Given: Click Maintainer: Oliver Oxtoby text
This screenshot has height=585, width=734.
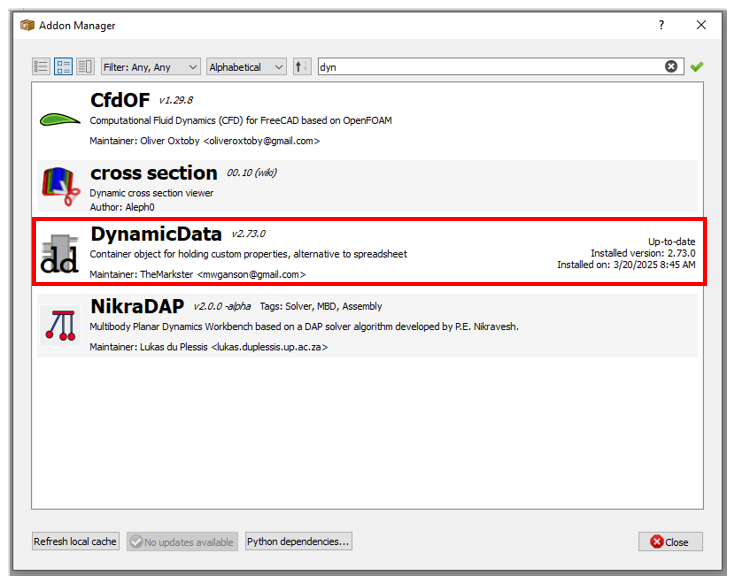Looking at the screenshot, I should [x=205, y=141].
